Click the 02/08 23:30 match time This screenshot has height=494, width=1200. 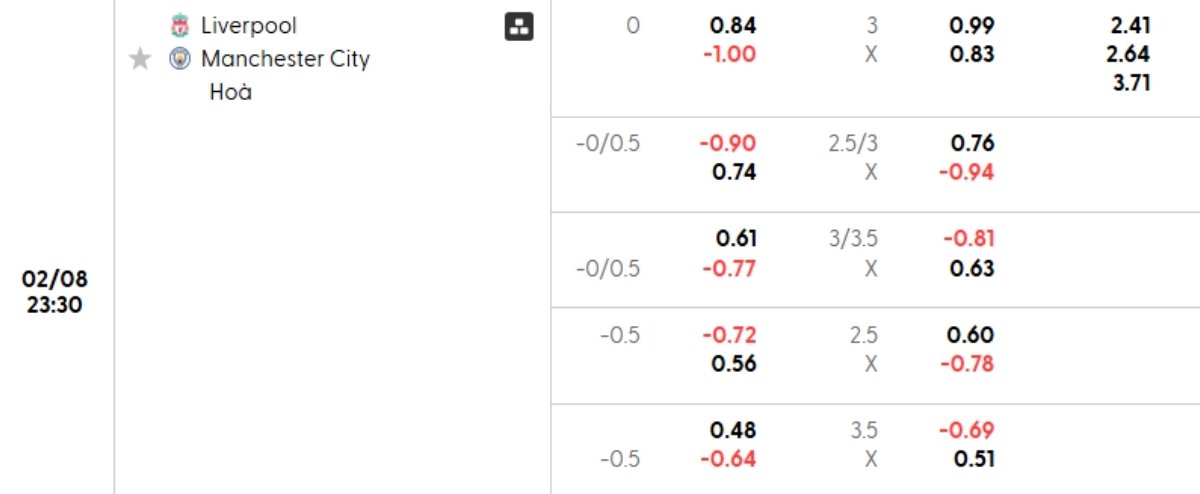point(55,292)
